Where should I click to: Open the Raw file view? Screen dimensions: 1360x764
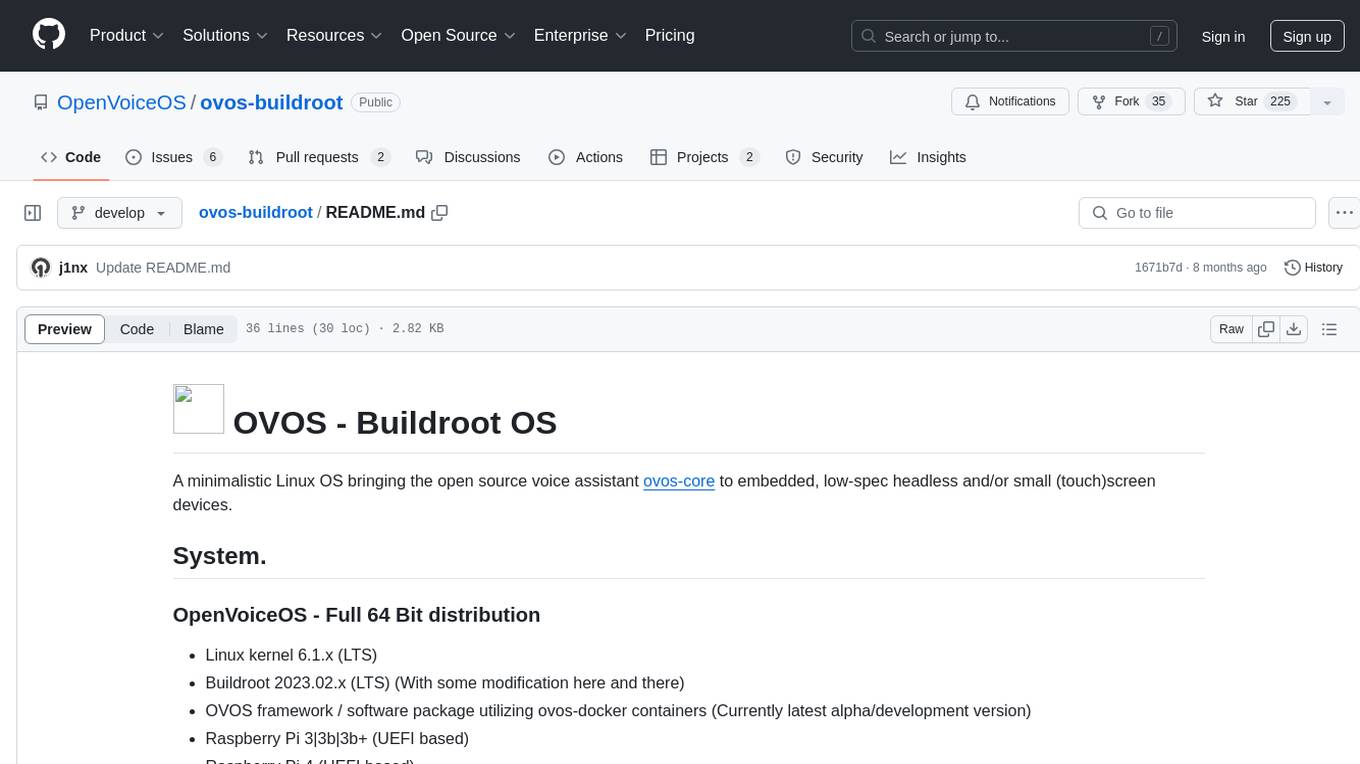[1231, 329]
